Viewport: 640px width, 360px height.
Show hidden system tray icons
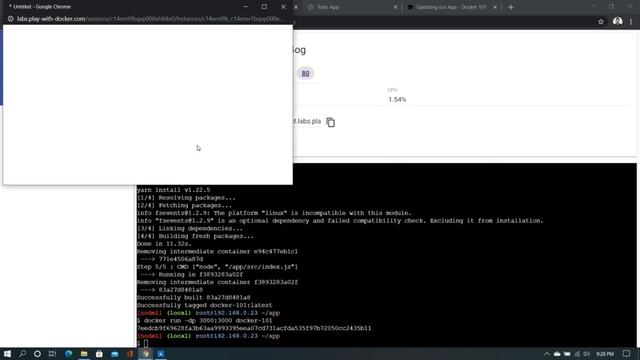tap(547, 354)
